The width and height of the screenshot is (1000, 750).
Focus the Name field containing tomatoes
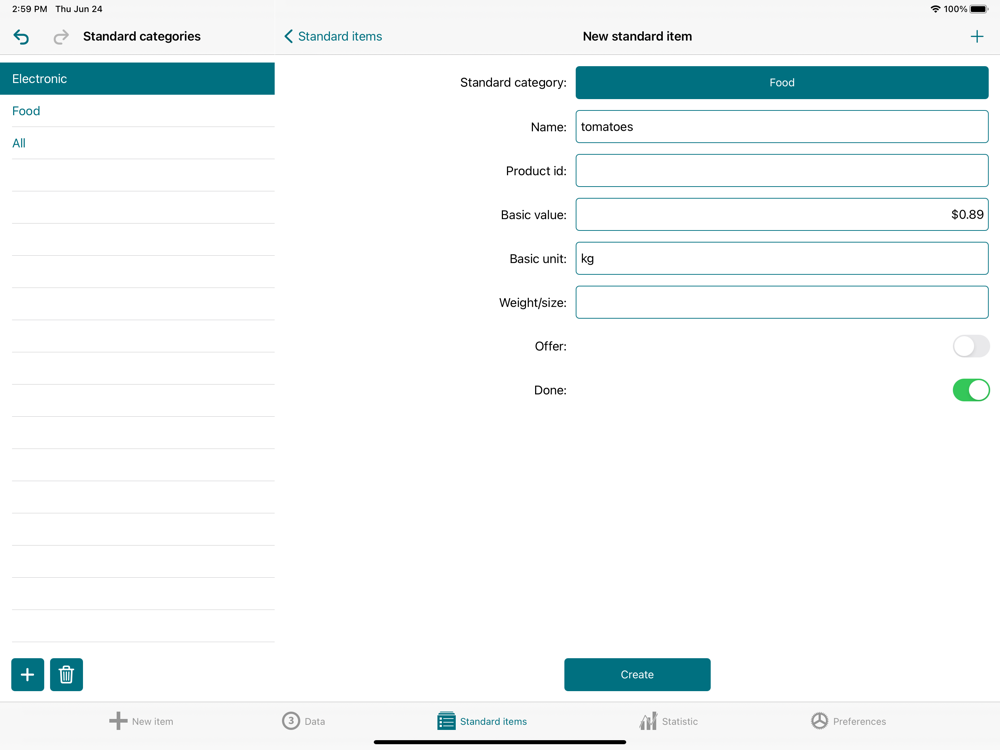pos(782,126)
